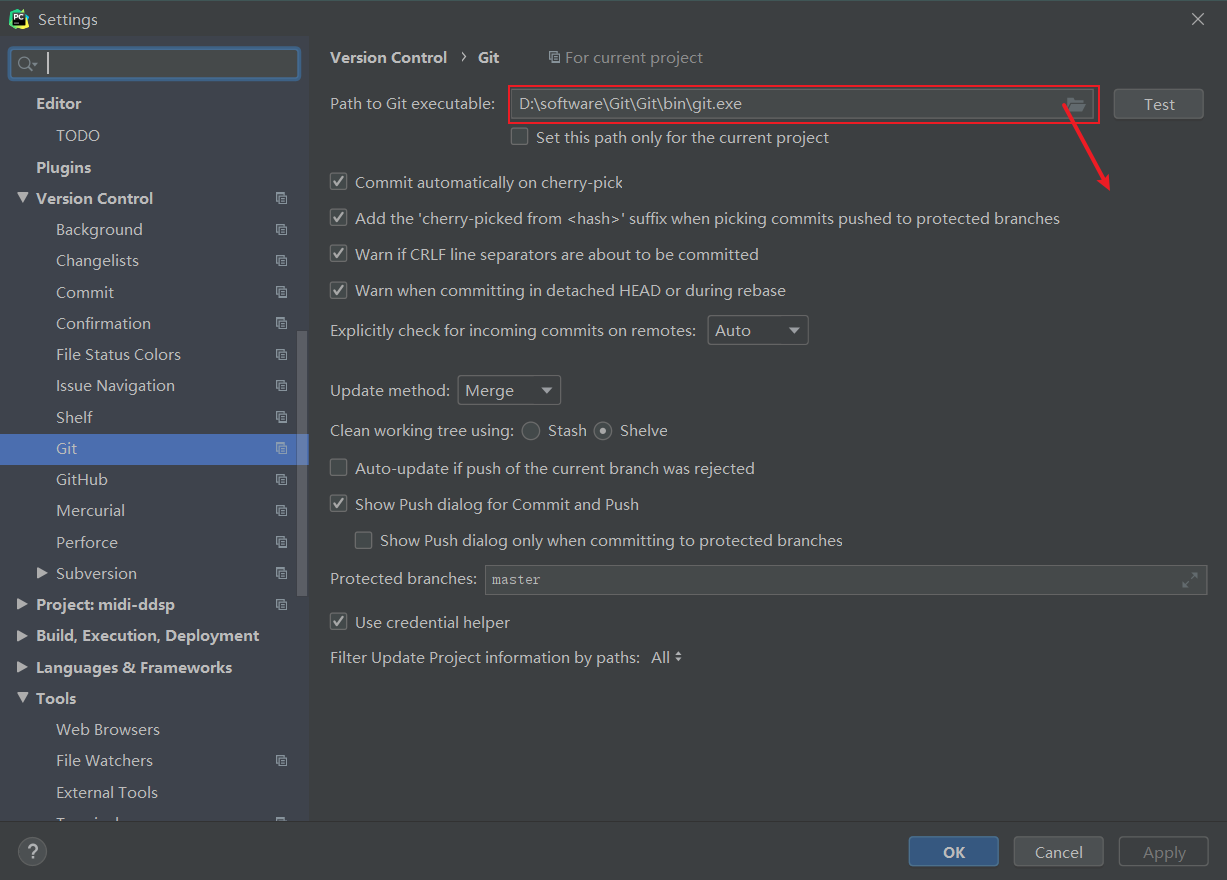Click the expand icon in Protected branches field
1227x880 pixels.
pyautogui.click(x=1190, y=579)
